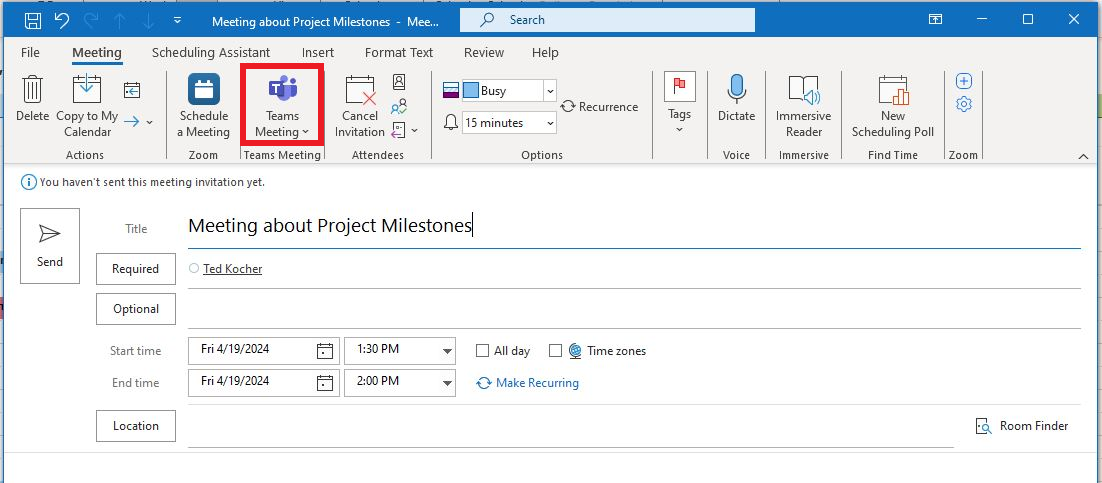Expand the 1:30 PM start time dropdown
Viewport: 1102px width, 483px height.
(446, 351)
